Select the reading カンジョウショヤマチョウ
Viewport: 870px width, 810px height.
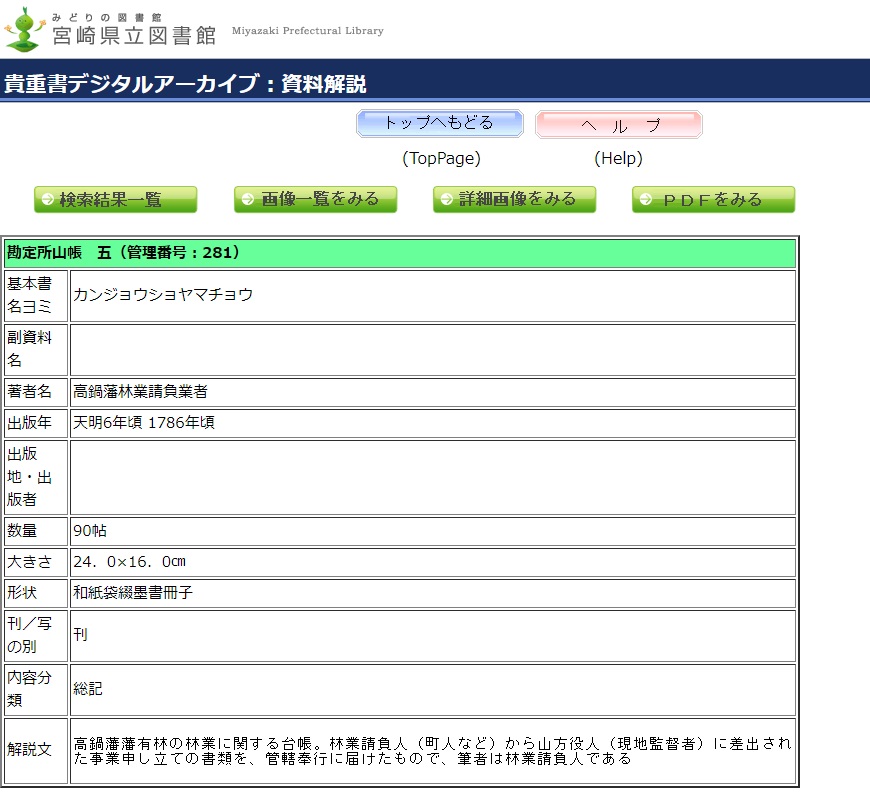163,295
